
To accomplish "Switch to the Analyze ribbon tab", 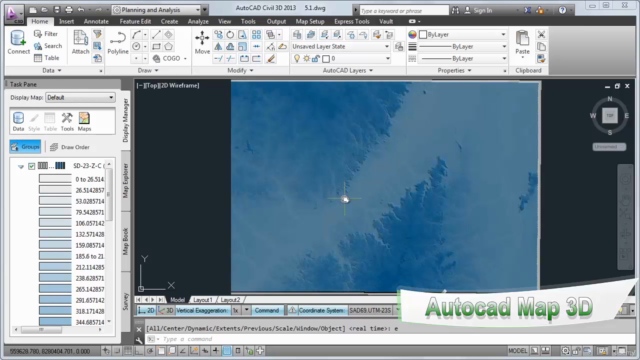I will pos(198,22).
